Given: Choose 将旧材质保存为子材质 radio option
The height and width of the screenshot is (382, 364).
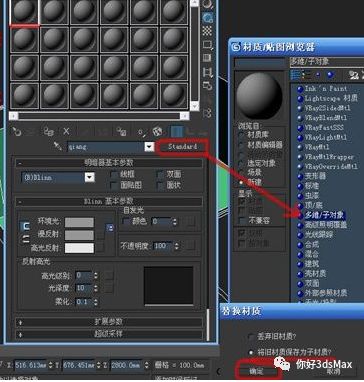Looking at the screenshot, I should pyautogui.click(x=252, y=352).
